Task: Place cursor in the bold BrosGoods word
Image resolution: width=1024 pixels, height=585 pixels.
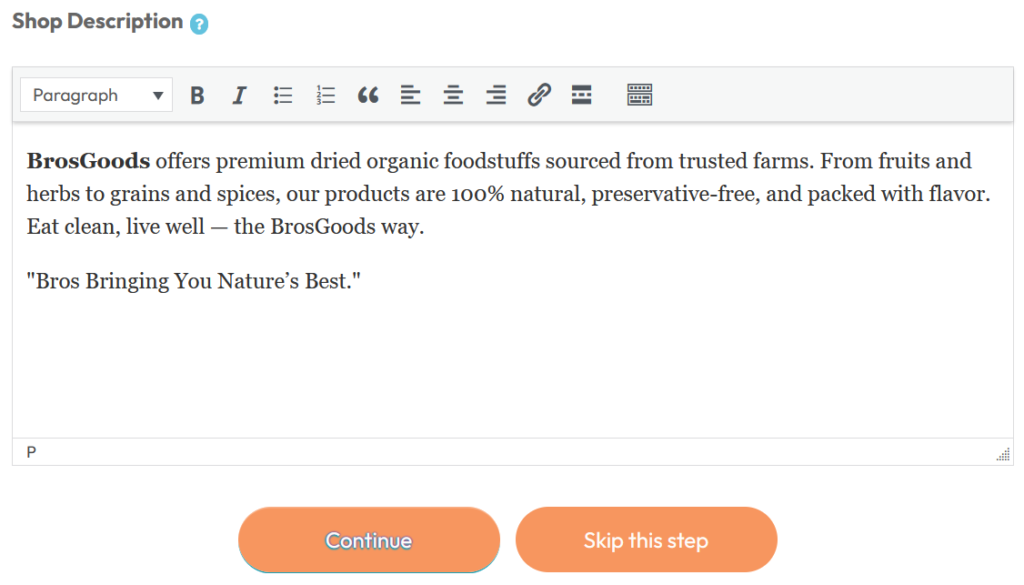Action: tap(88, 161)
